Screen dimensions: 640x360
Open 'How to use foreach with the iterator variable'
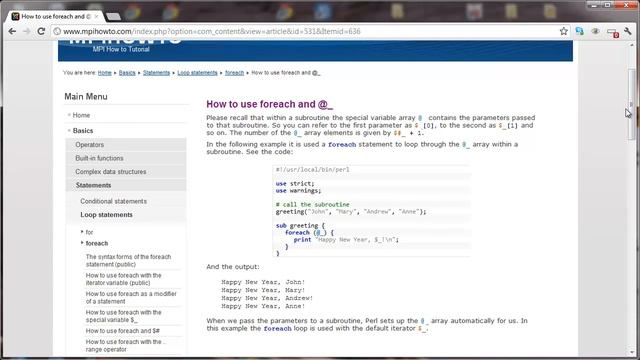click(123, 279)
